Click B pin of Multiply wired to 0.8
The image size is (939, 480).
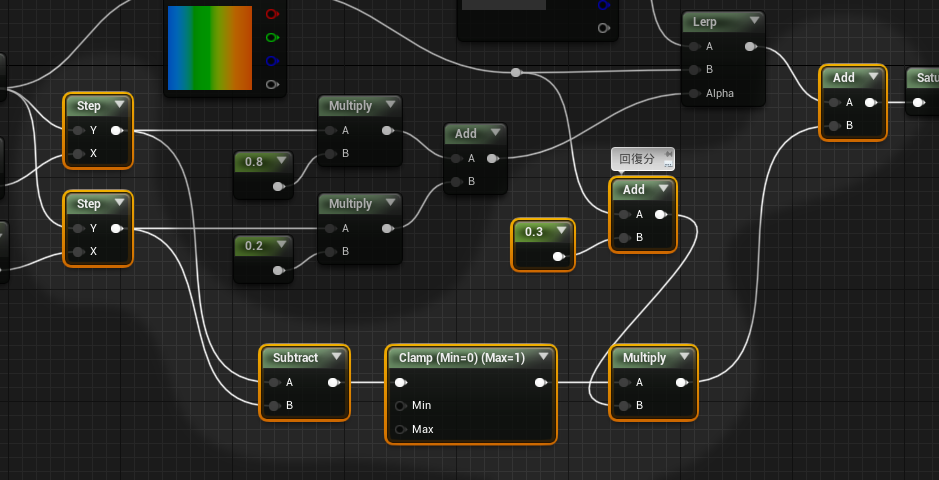331,154
